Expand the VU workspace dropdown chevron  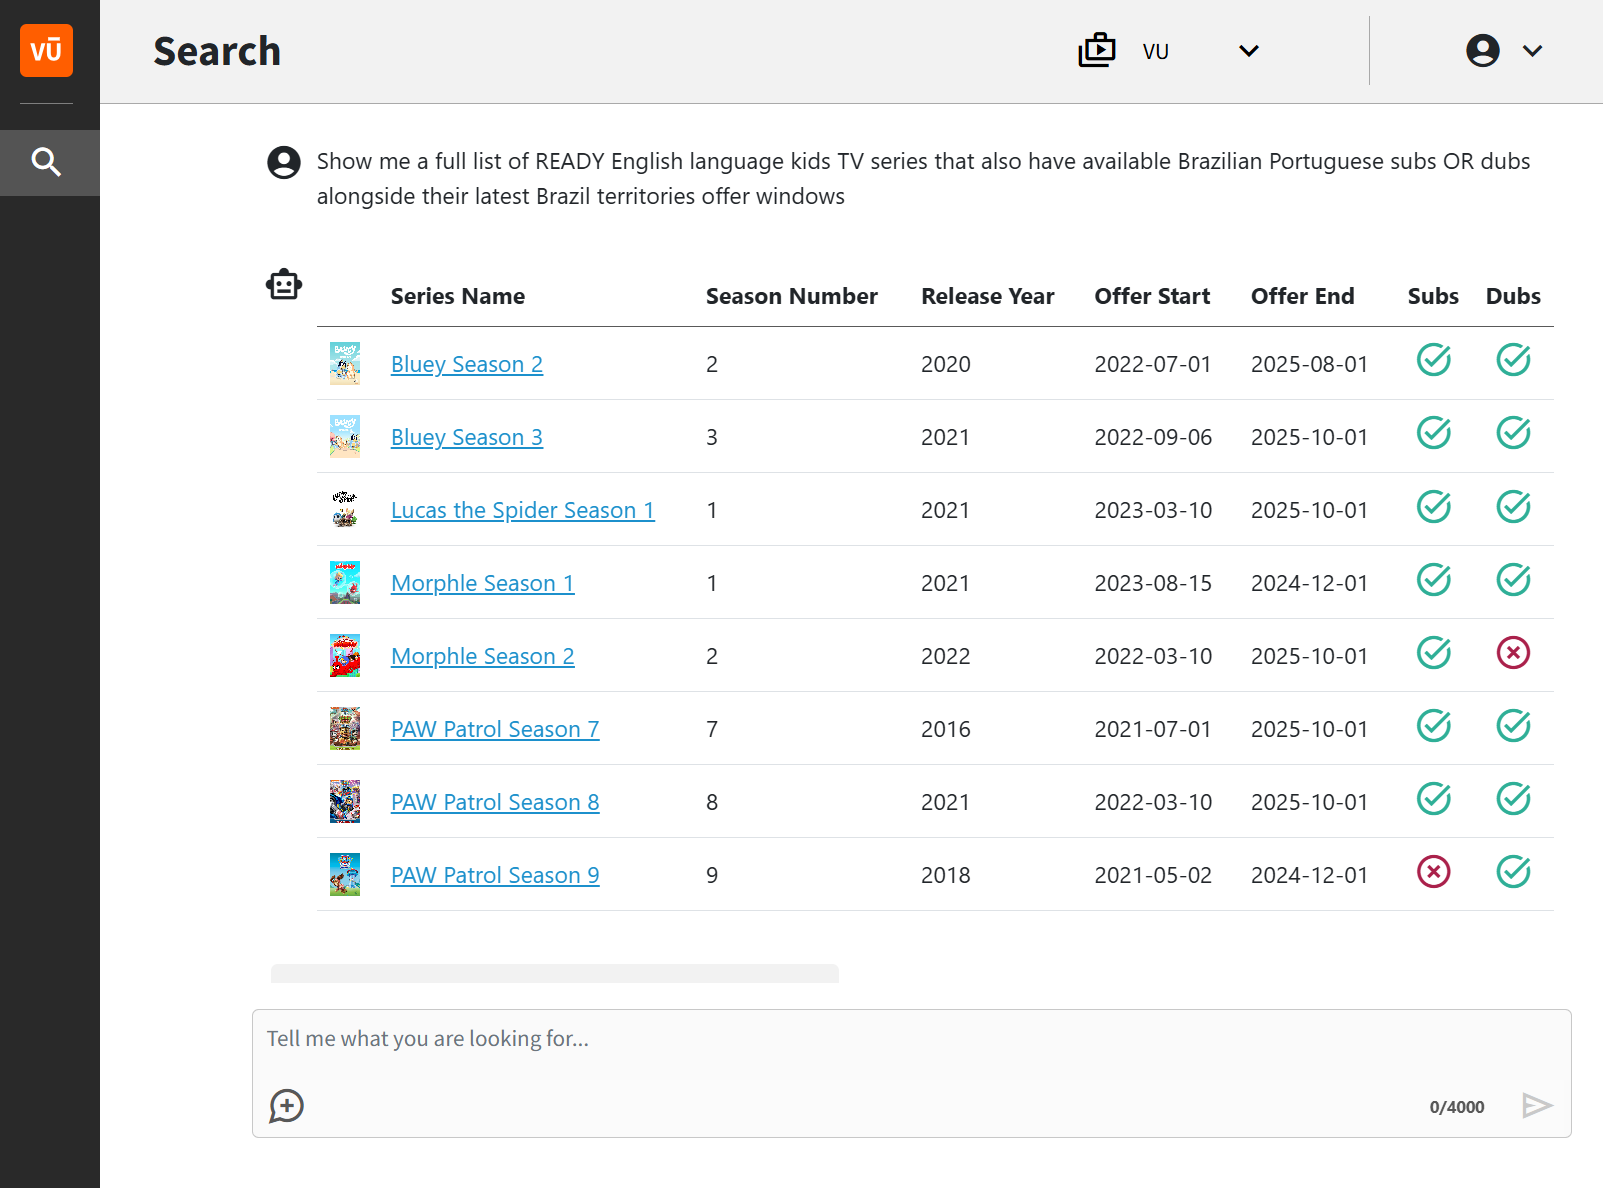coord(1248,50)
